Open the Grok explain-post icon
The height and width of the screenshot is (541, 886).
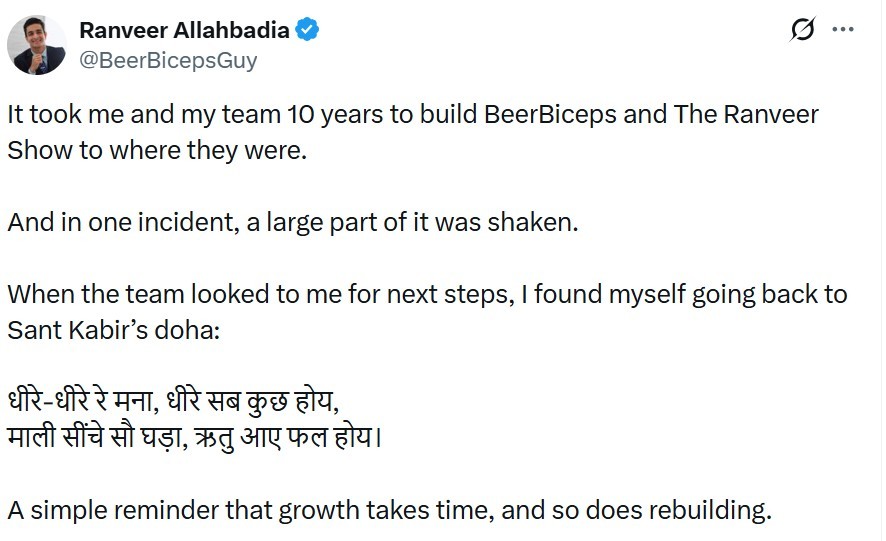pos(802,30)
